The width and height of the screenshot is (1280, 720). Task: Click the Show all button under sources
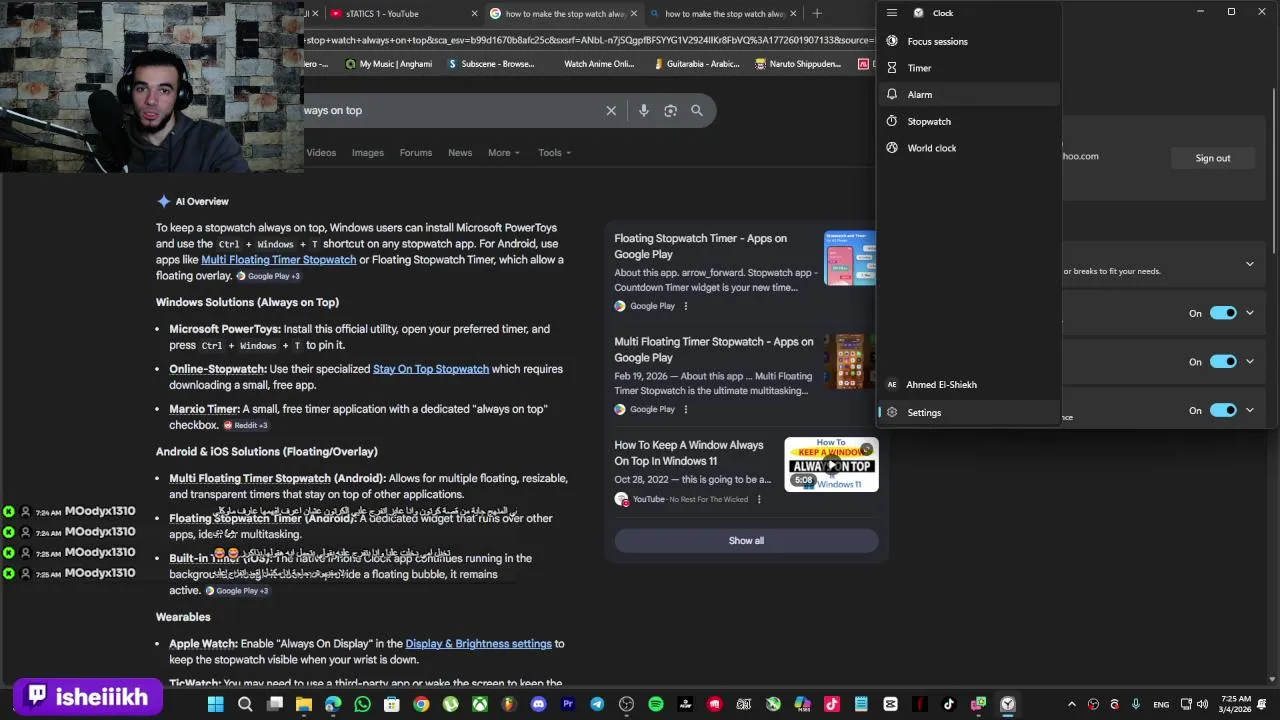(746, 540)
